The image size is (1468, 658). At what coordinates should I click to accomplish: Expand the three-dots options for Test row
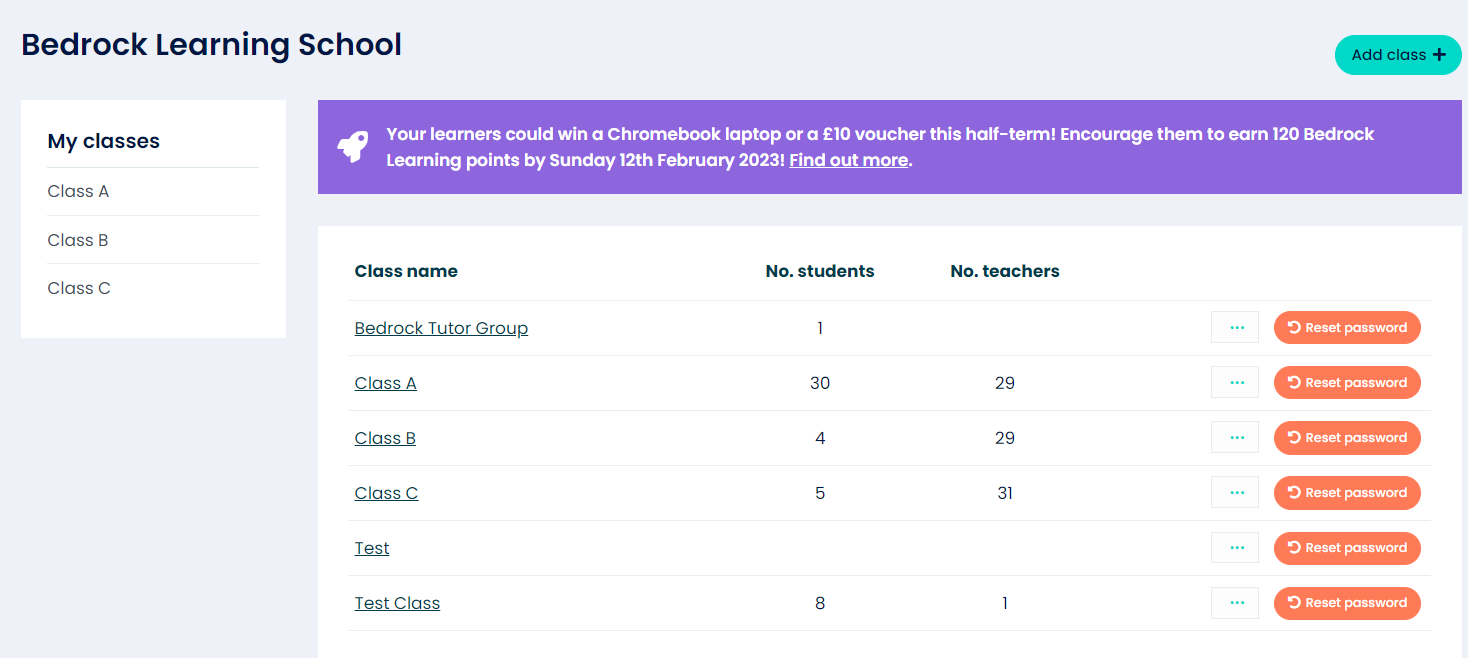(x=1235, y=547)
